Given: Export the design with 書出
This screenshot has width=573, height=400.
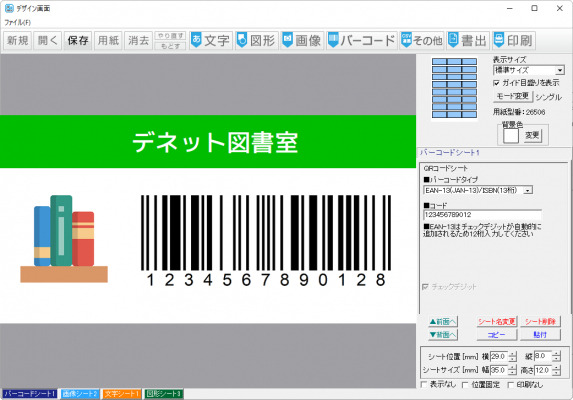Looking at the screenshot, I should (x=468, y=40).
